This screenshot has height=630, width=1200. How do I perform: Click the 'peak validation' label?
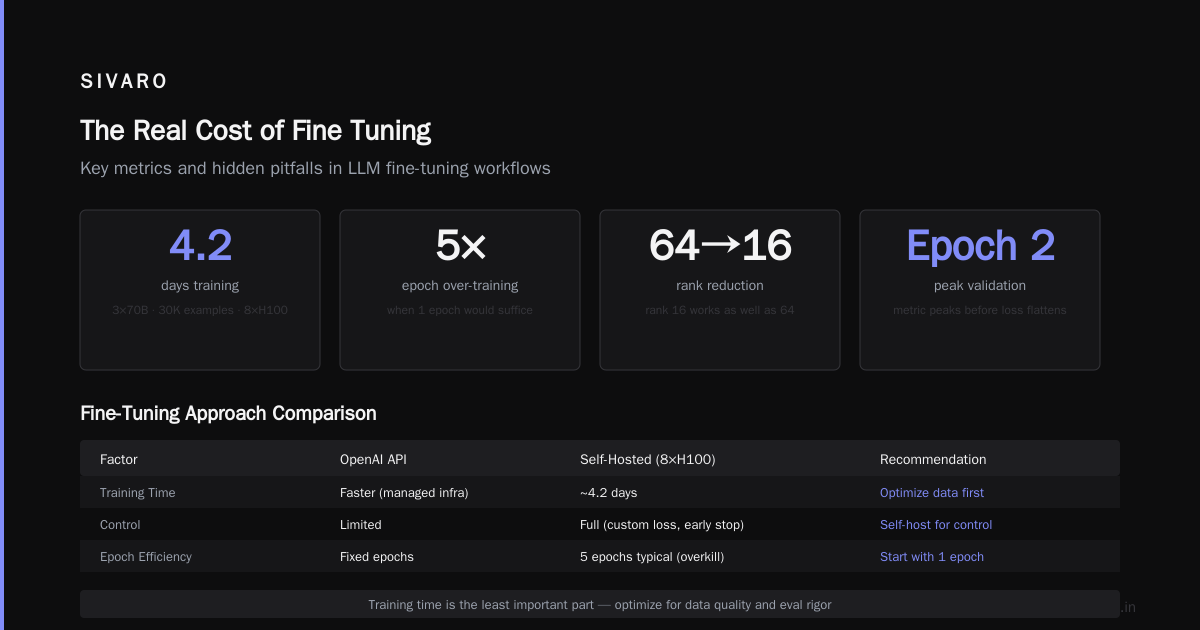tap(980, 286)
